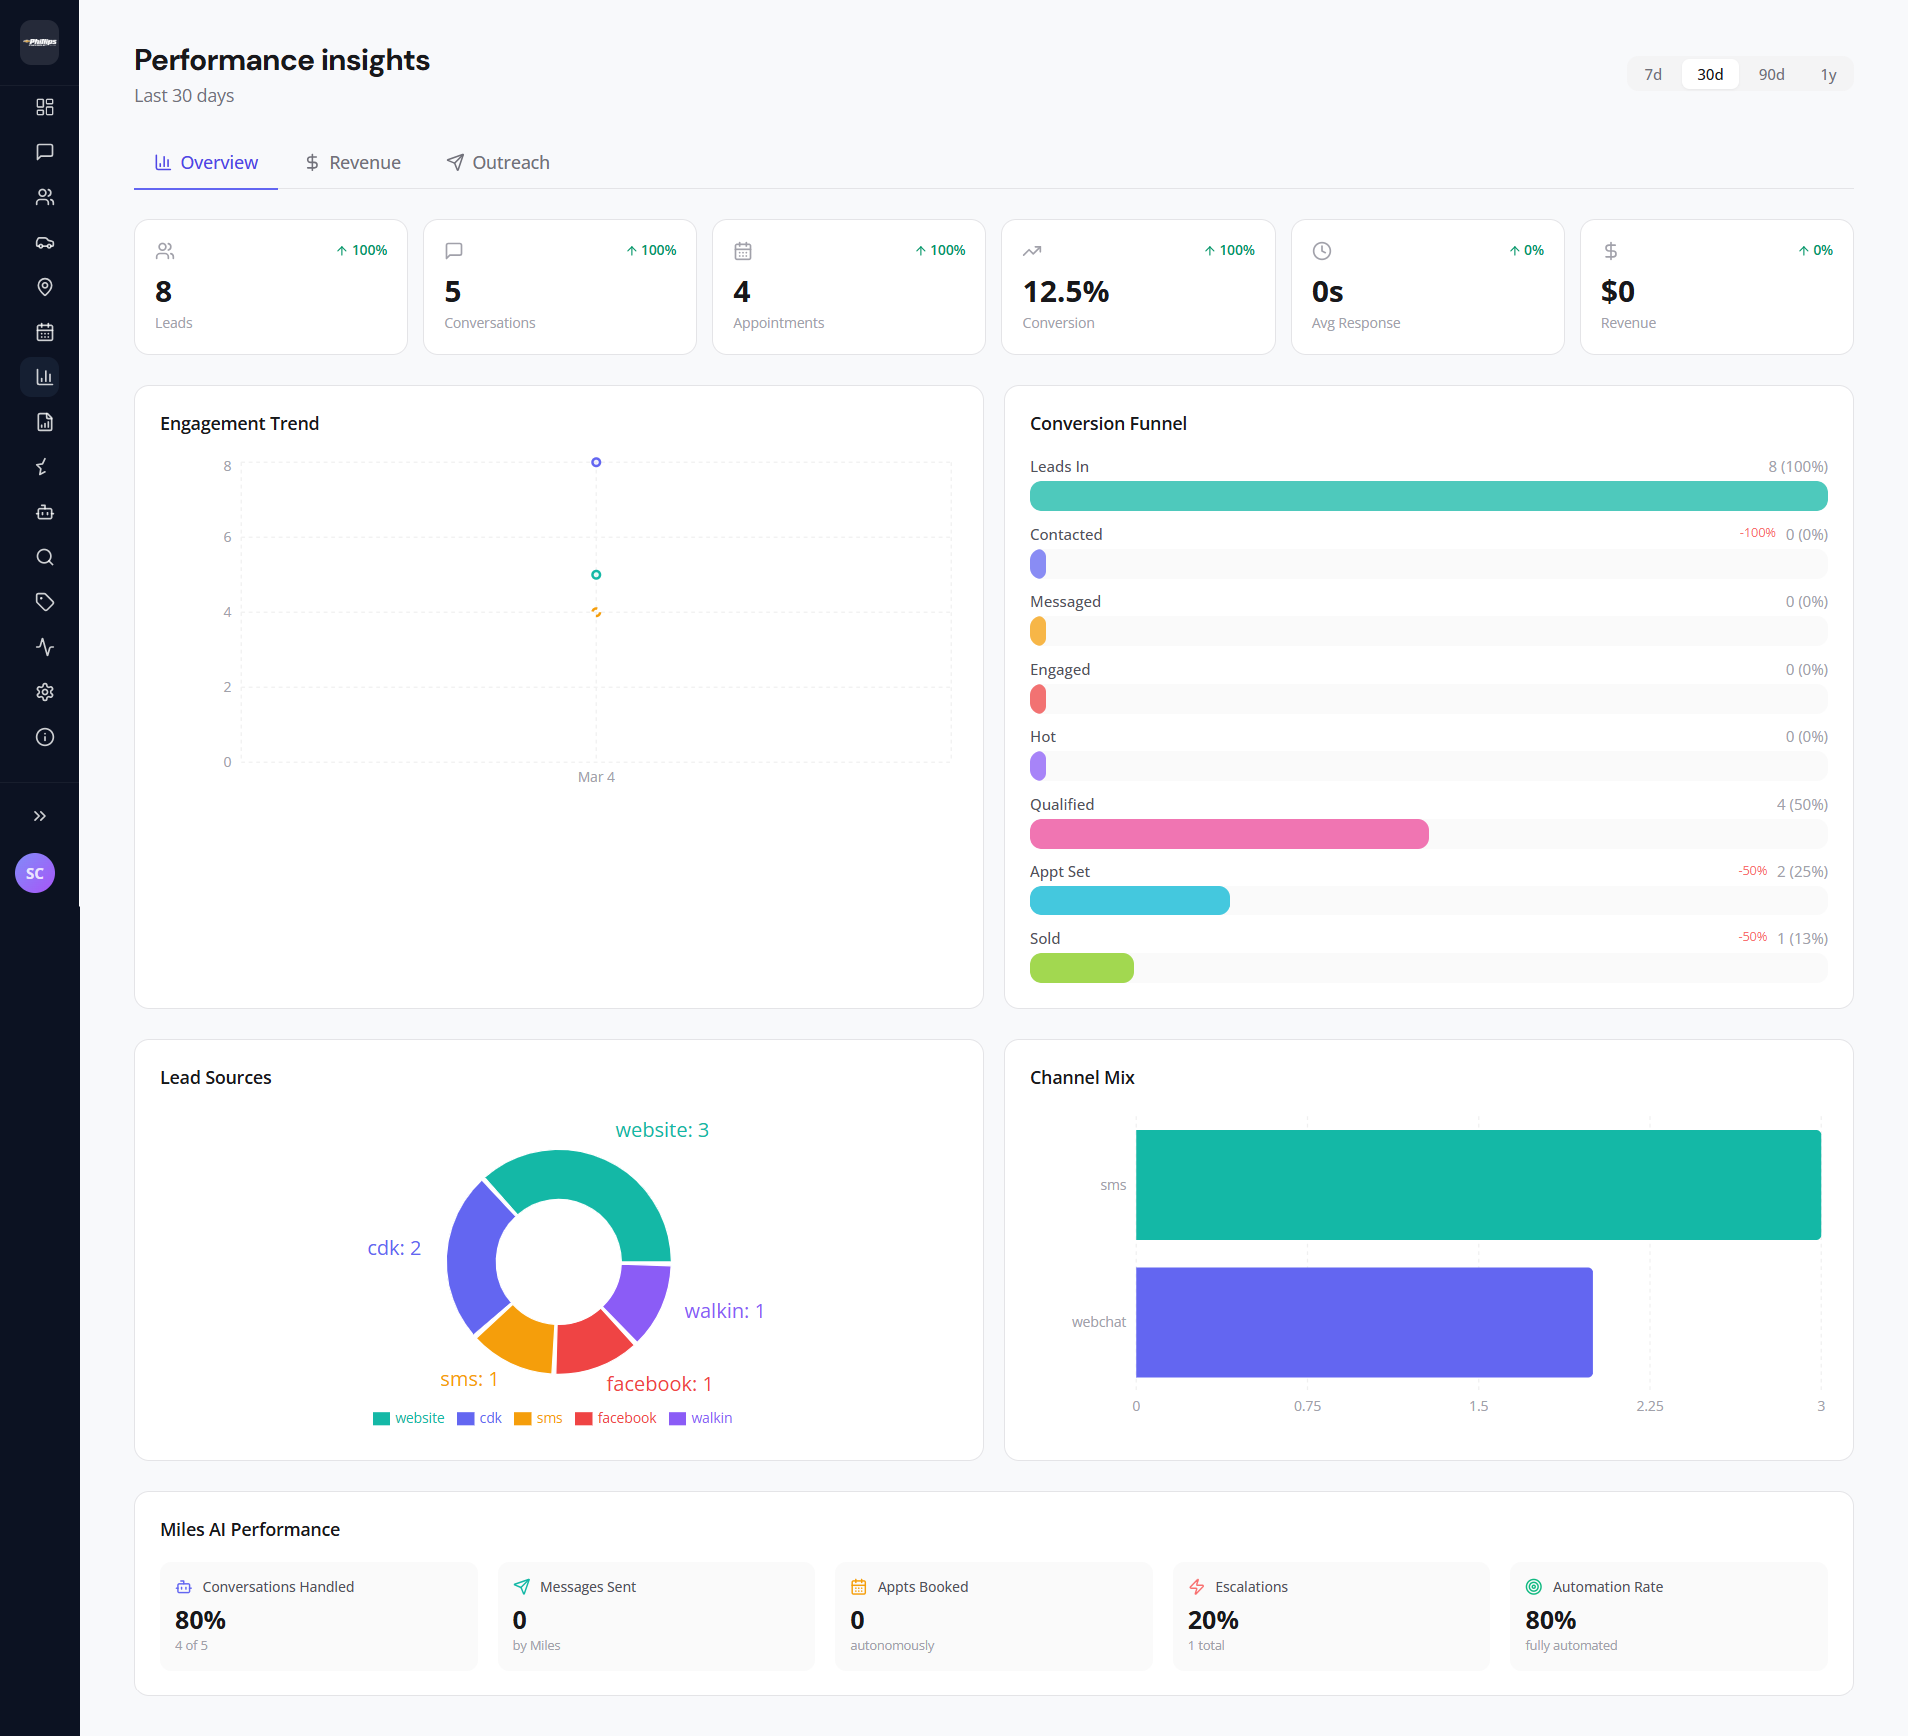Click the top data point at 8 in Engagement Trend
The height and width of the screenshot is (1736, 1908).
coord(596,462)
